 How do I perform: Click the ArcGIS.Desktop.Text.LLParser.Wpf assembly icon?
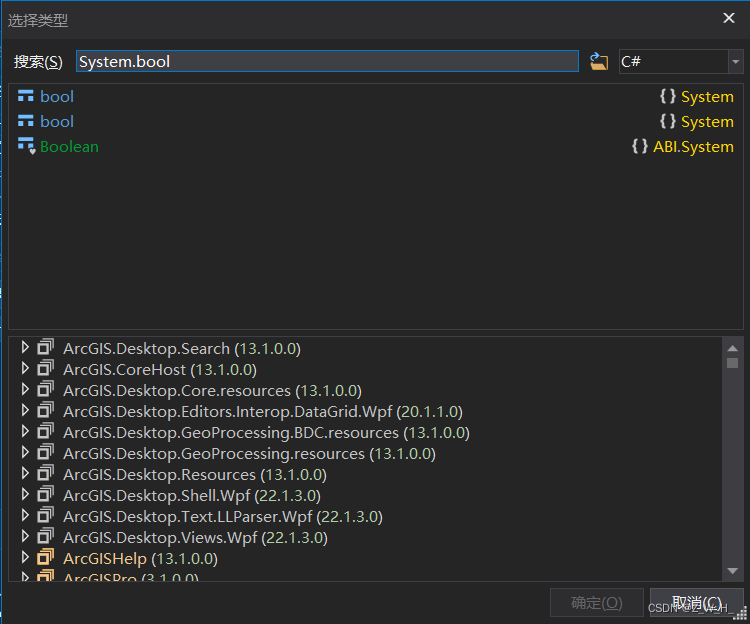click(x=45, y=515)
